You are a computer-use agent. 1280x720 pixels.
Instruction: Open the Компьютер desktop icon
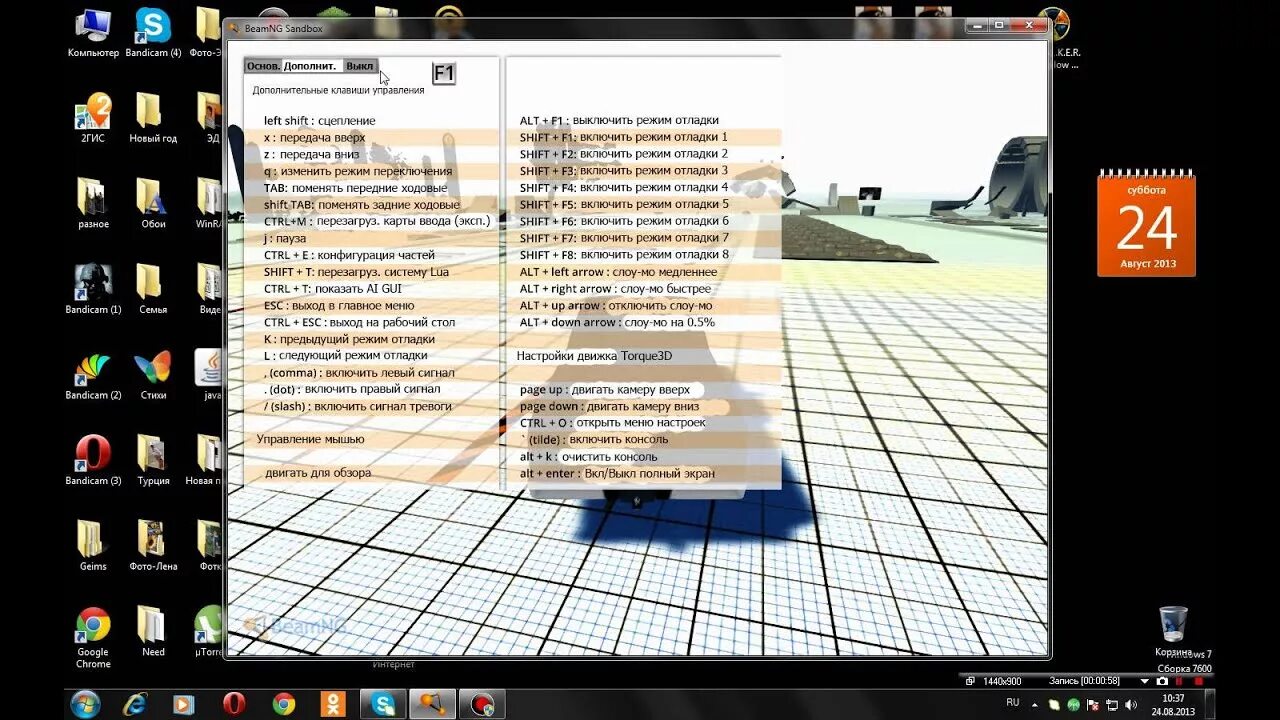click(x=93, y=33)
